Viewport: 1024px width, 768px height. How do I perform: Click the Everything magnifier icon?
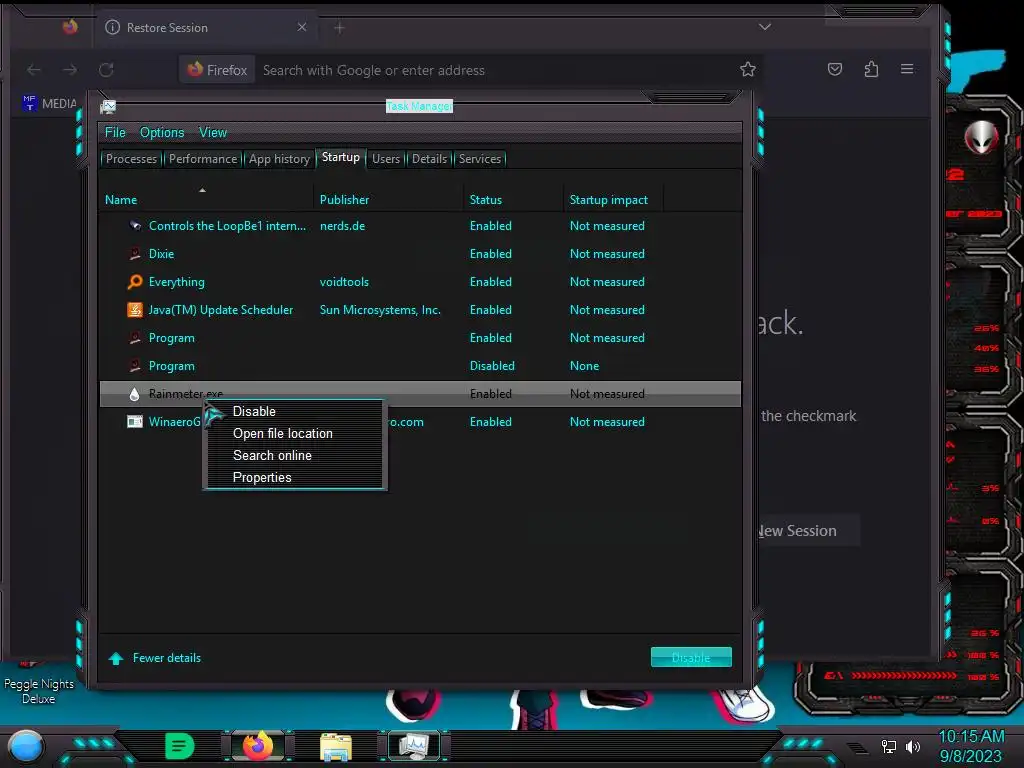point(135,282)
